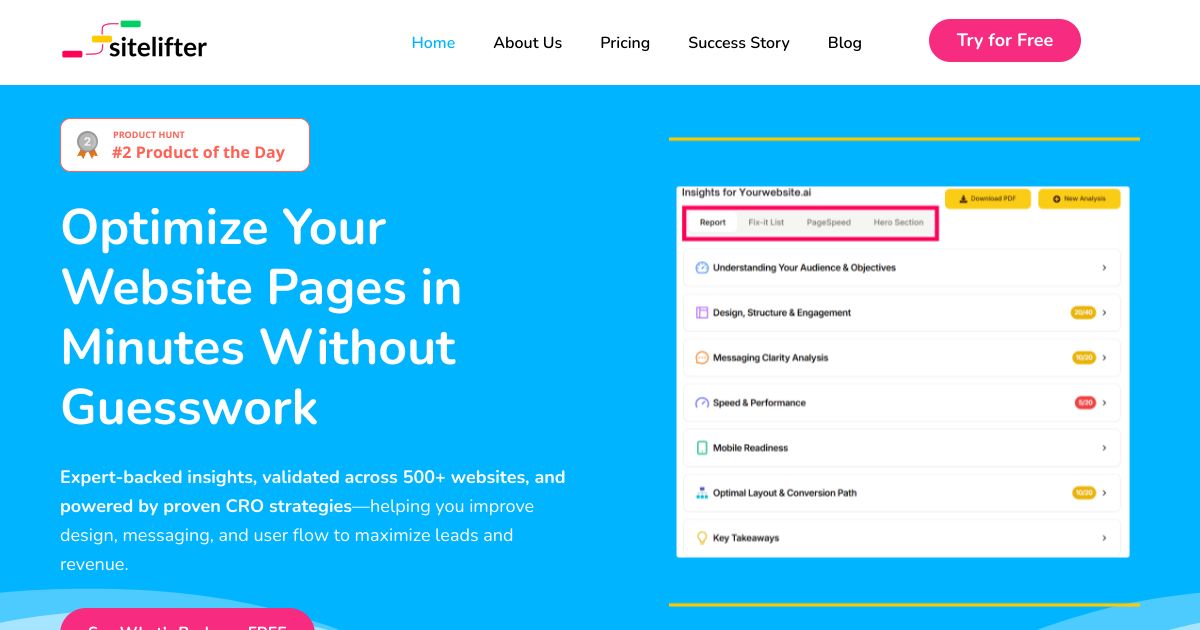Click the Download PDF button
1200x630 pixels.
tap(988, 199)
